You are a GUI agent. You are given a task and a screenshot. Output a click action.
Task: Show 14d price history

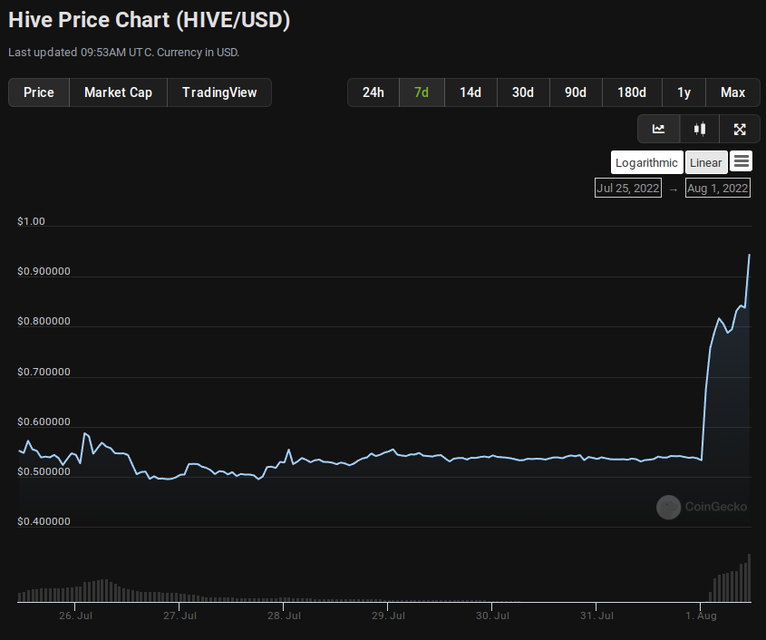[470, 92]
